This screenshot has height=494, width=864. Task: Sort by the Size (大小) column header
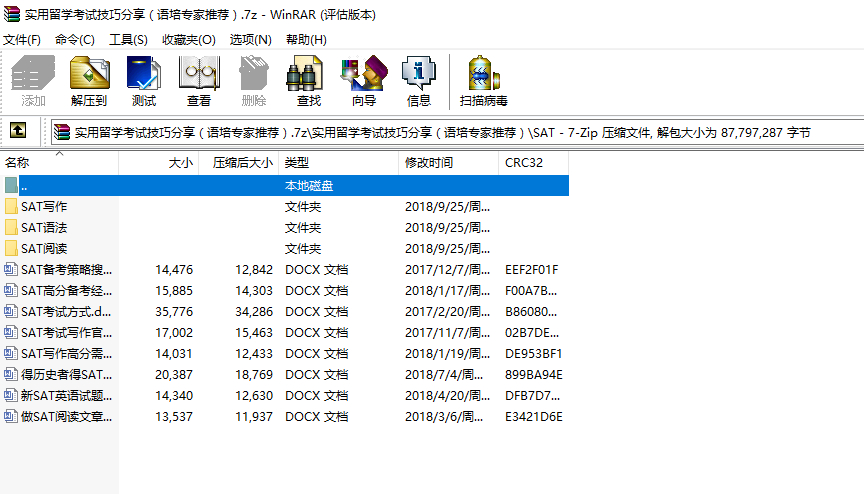[158, 162]
